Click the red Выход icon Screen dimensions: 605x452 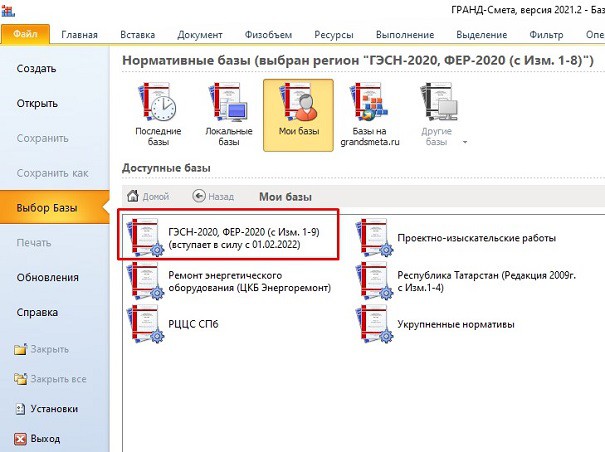point(20,439)
